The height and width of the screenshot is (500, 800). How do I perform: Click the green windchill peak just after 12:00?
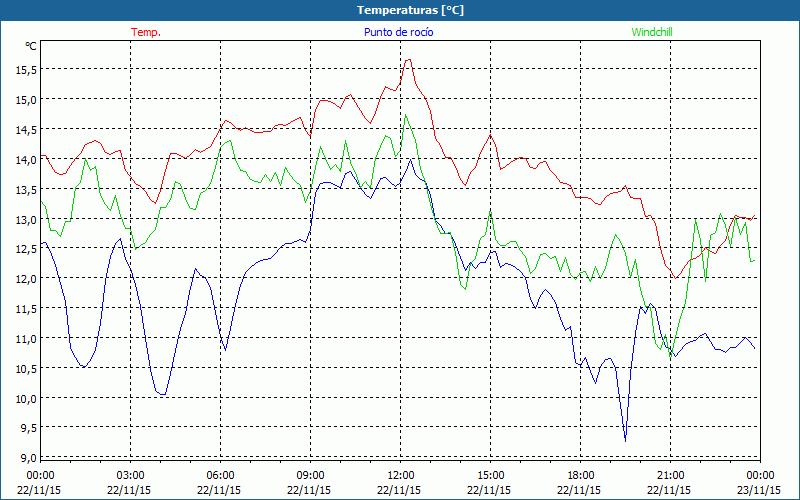[x=406, y=115]
